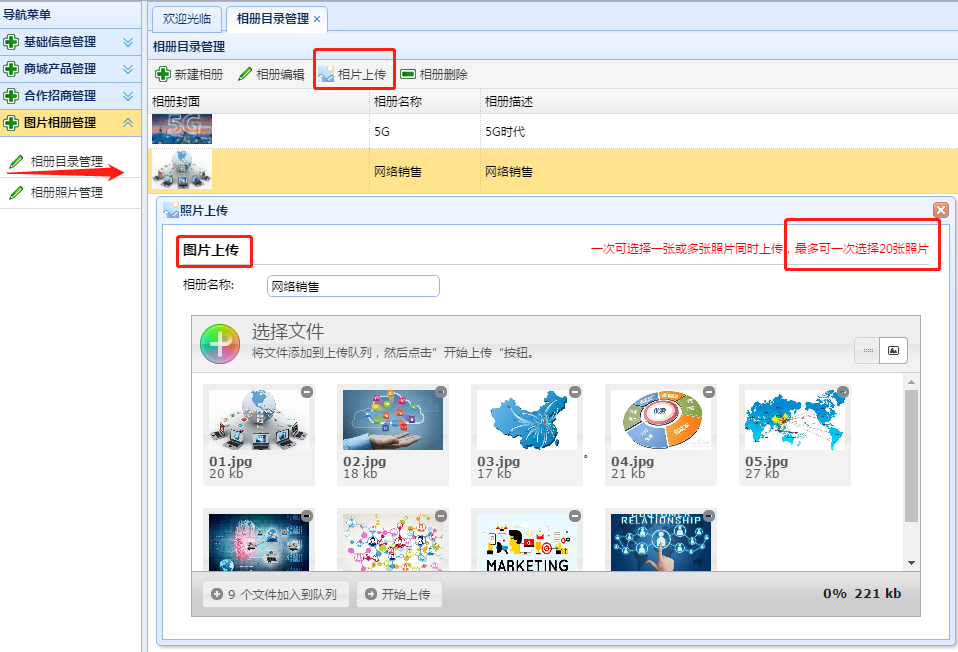The width and height of the screenshot is (958, 652).
Task: Switch queue to thumbnail view
Action: click(893, 350)
